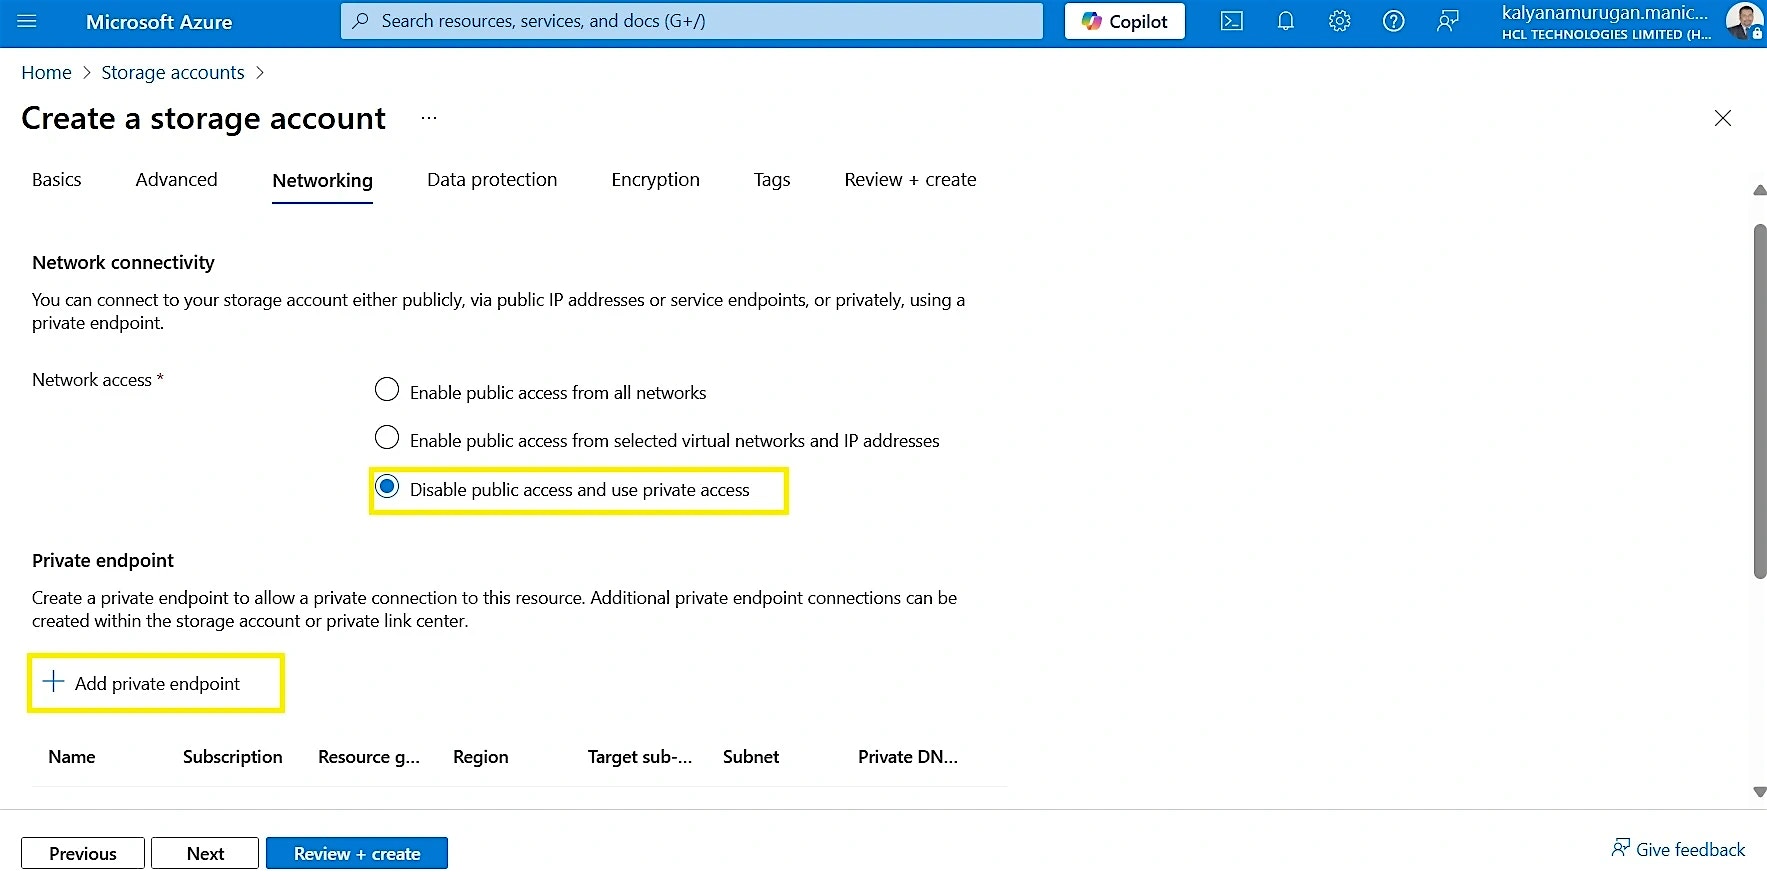Choose Disable public access and use private access

coord(387,487)
